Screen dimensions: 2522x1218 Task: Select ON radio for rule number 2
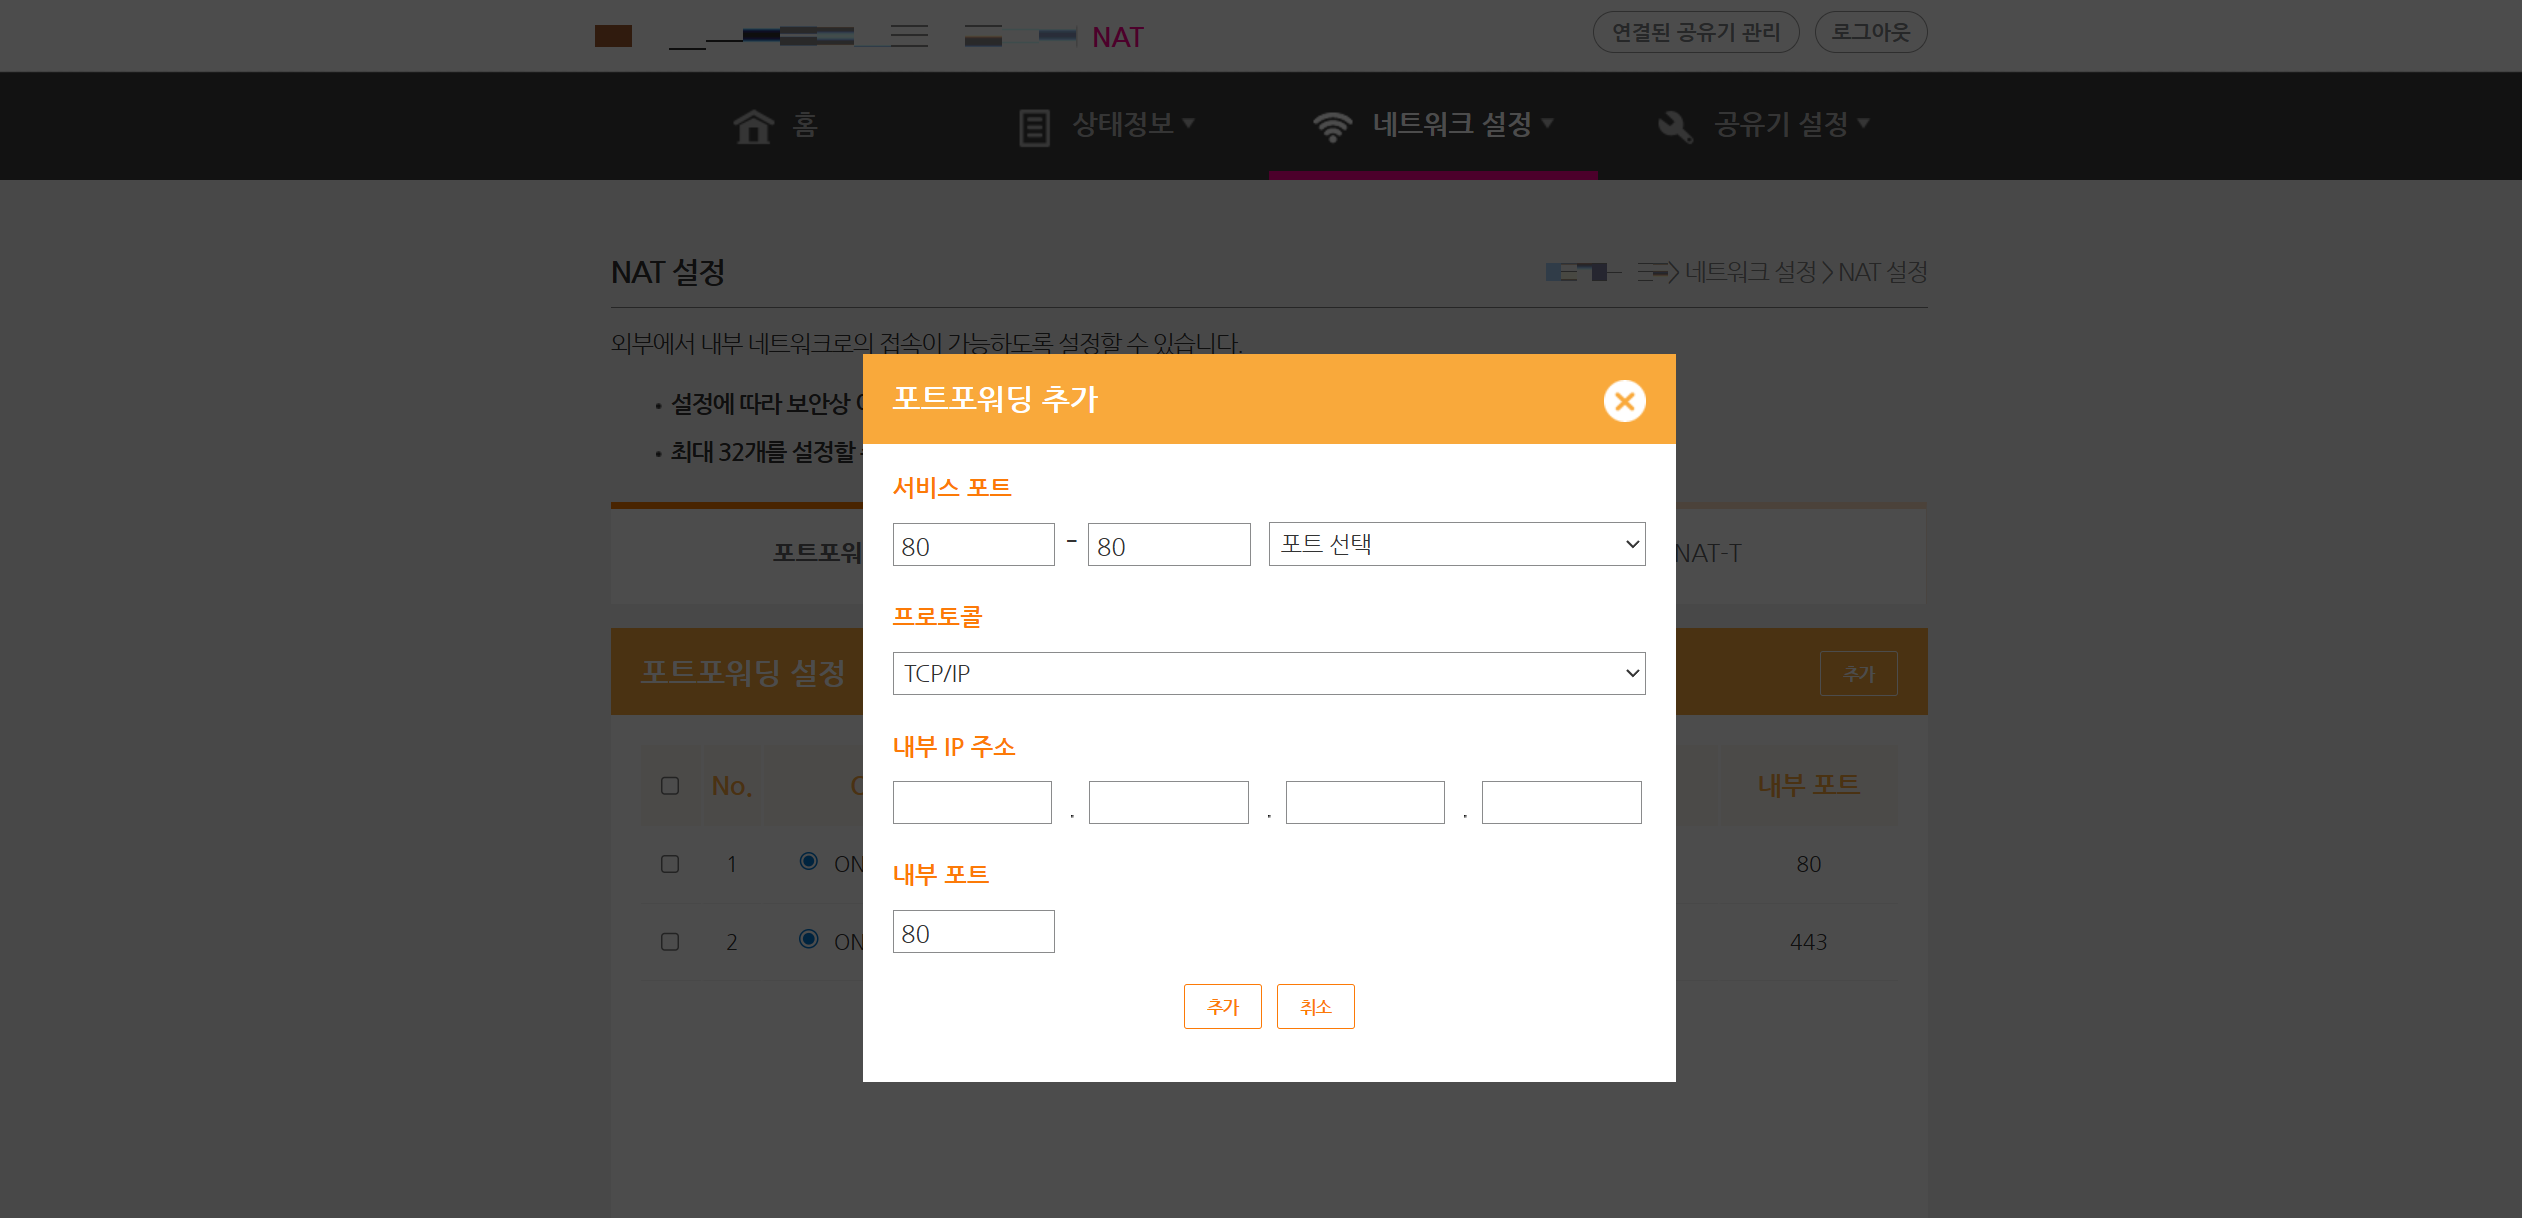809,939
